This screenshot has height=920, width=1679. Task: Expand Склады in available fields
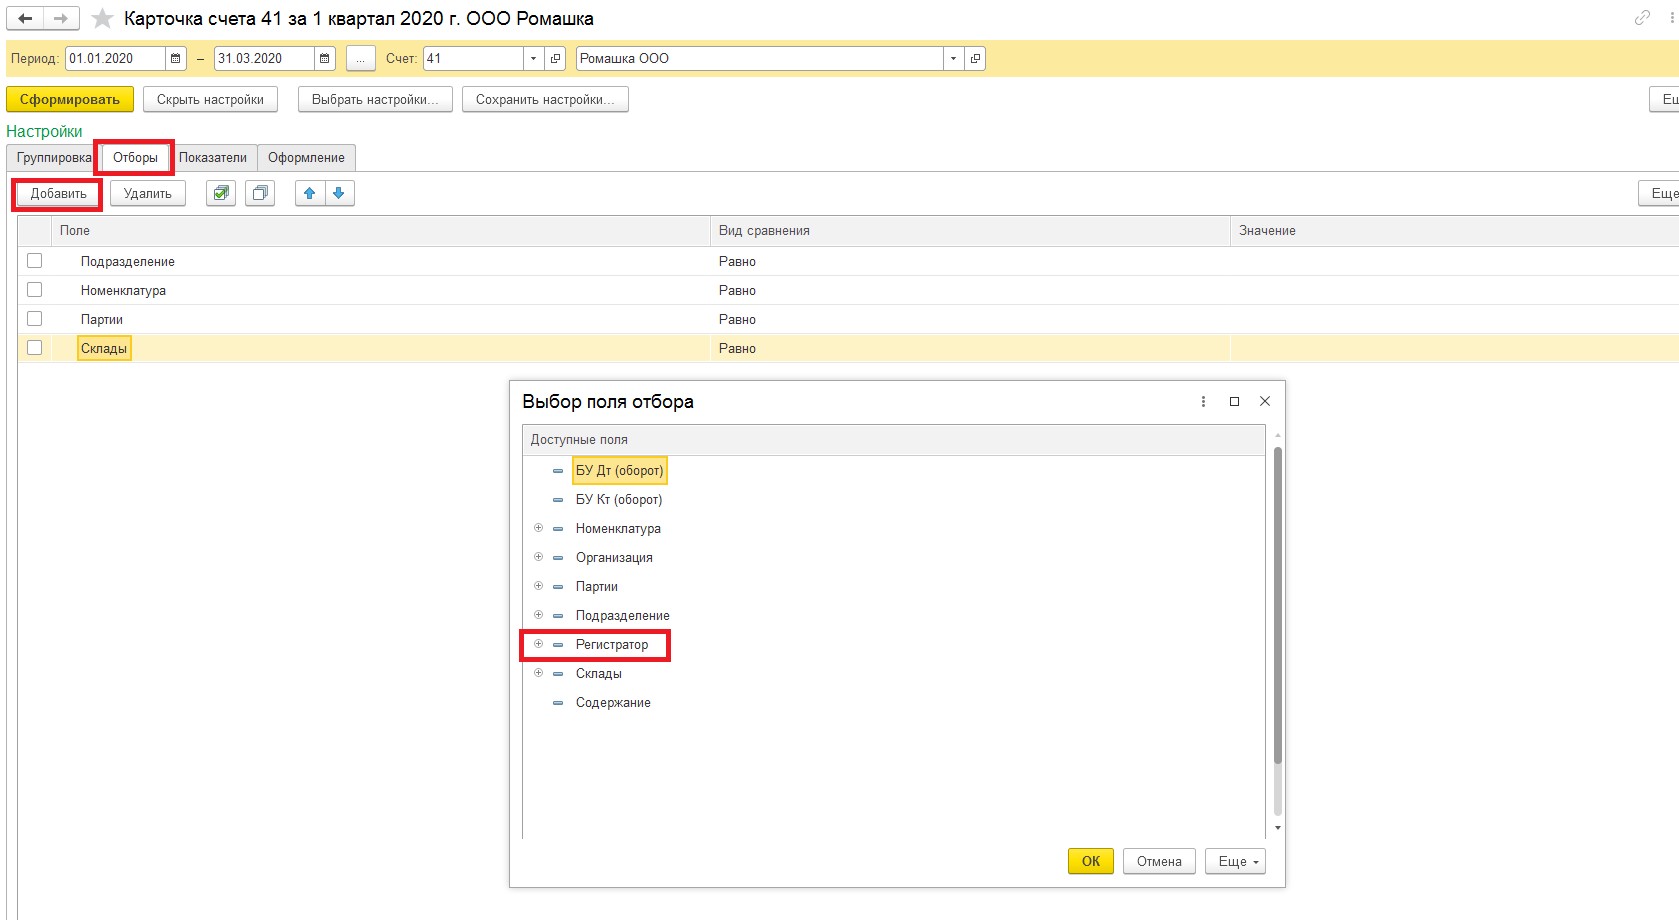[538, 673]
